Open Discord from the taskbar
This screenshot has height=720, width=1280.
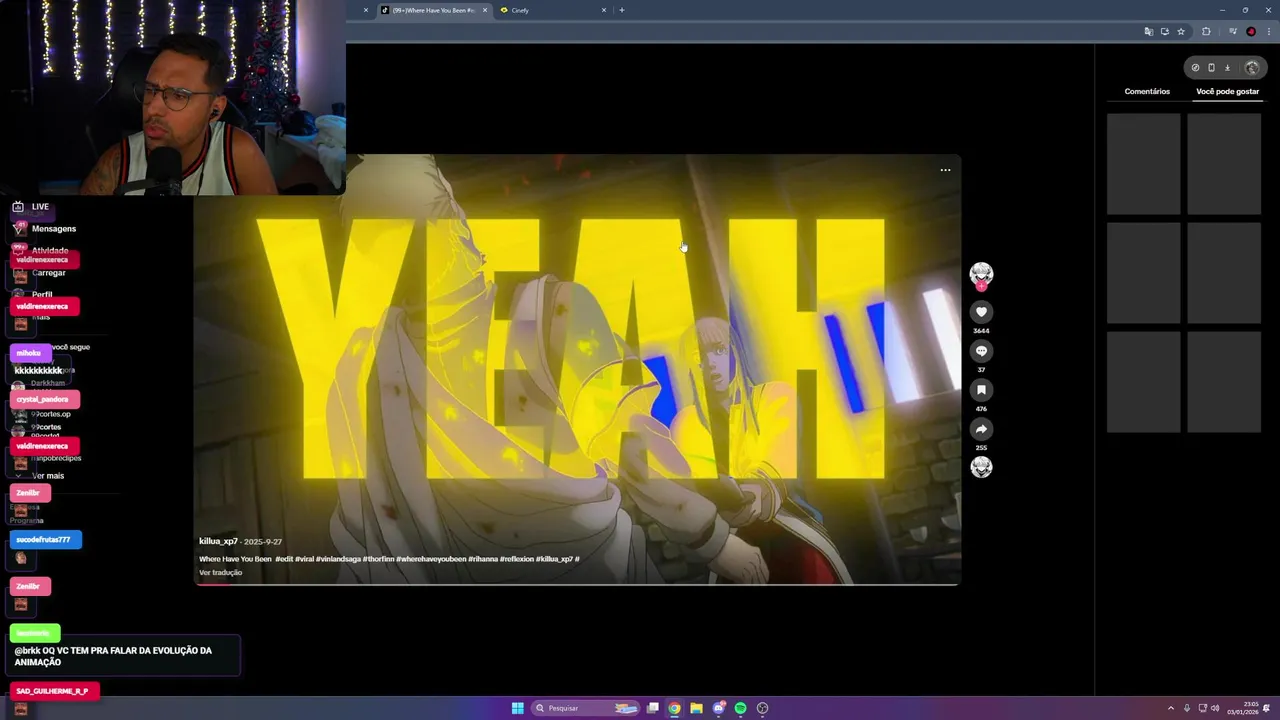718,708
